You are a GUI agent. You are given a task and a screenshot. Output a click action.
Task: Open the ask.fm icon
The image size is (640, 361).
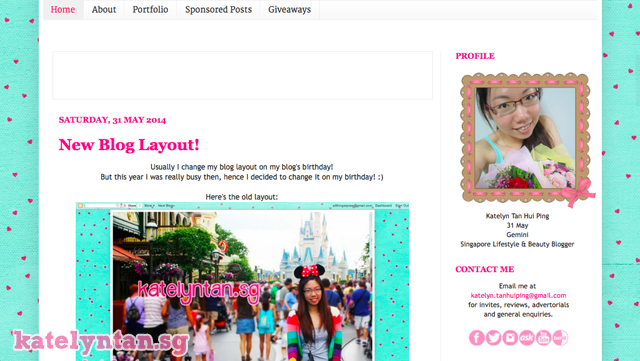click(x=527, y=338)
